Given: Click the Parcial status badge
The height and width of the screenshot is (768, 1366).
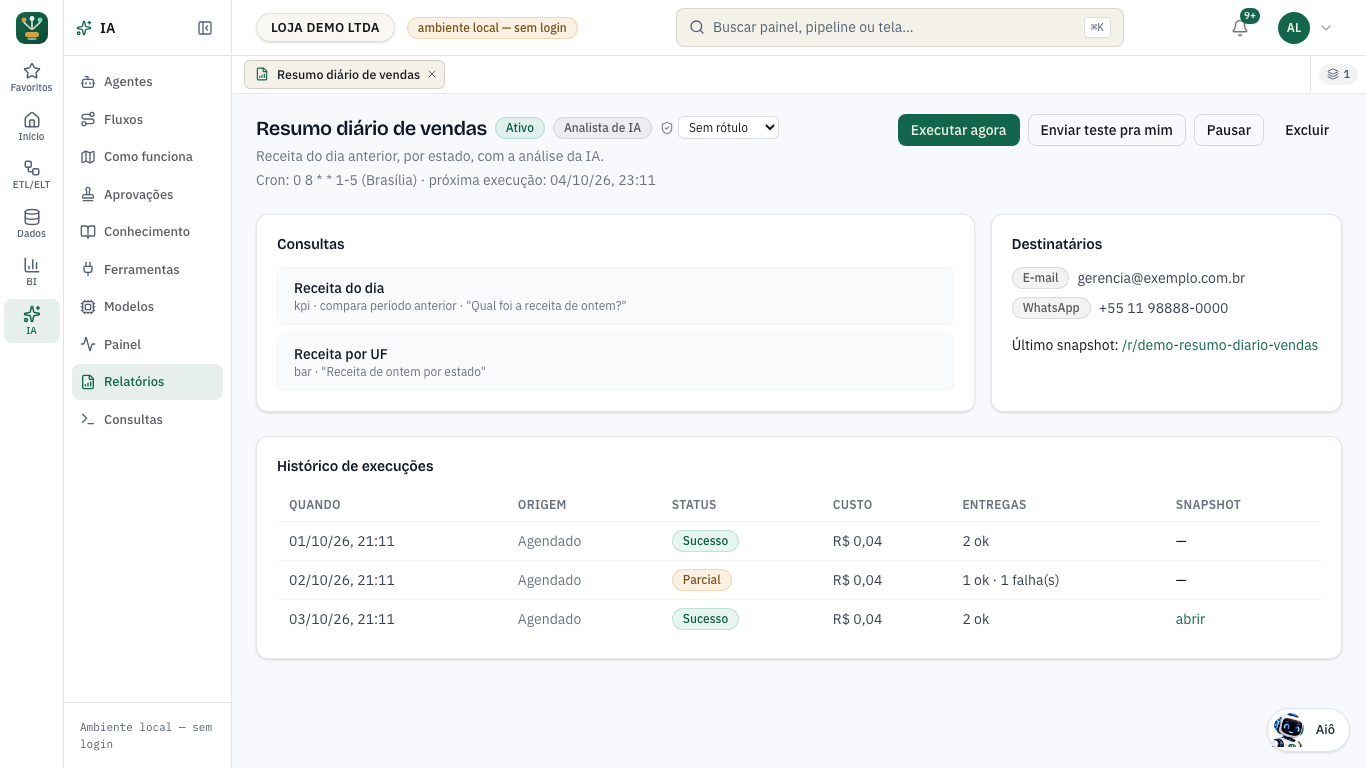Looking at the screenshot, I should tap(702, 580).
